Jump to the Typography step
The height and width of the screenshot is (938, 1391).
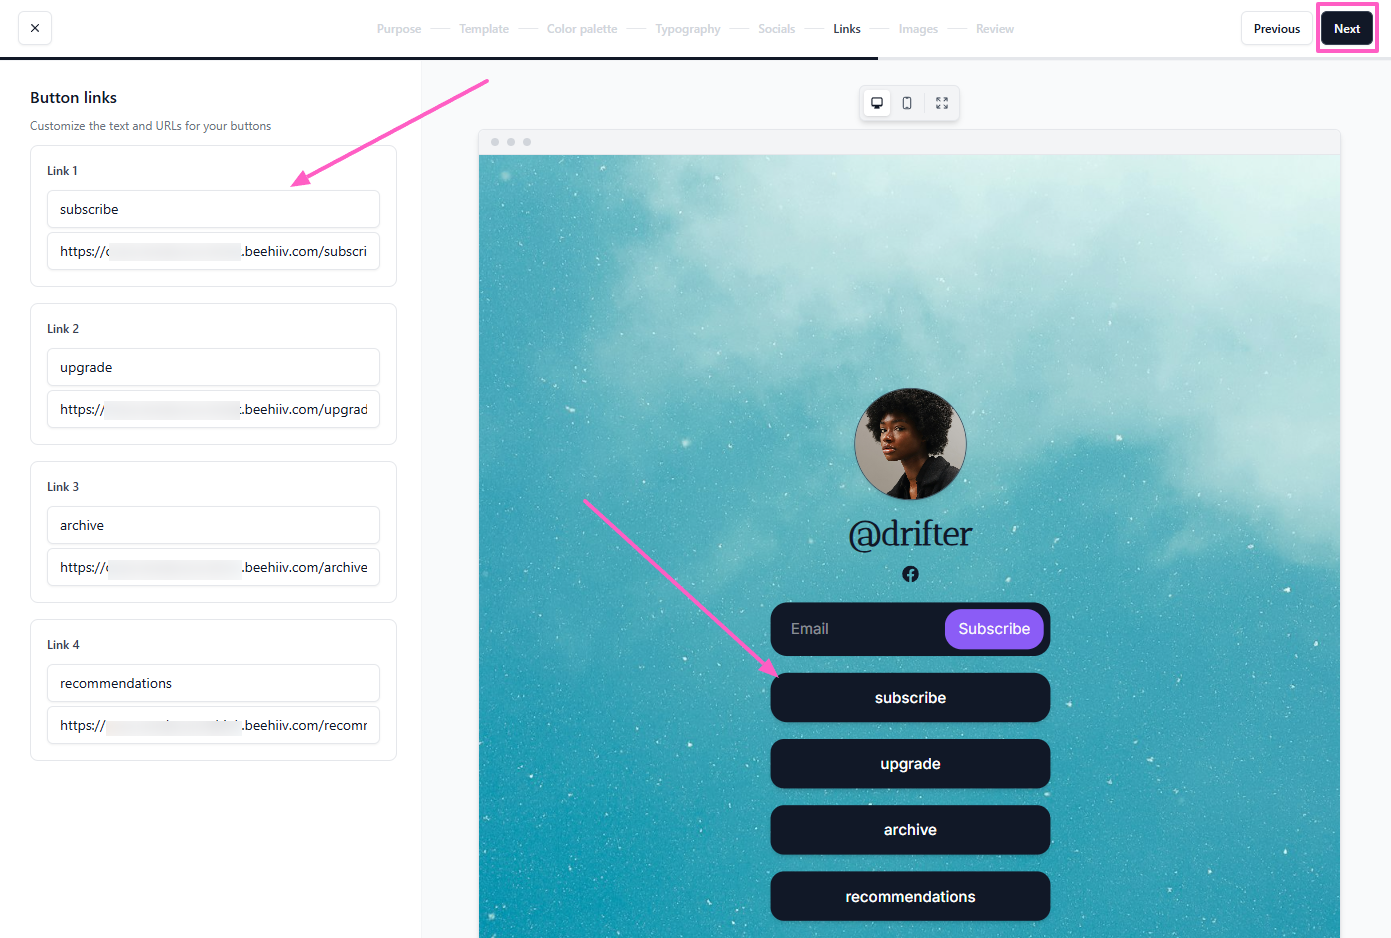pyautogui.click(x=688, y=29)
